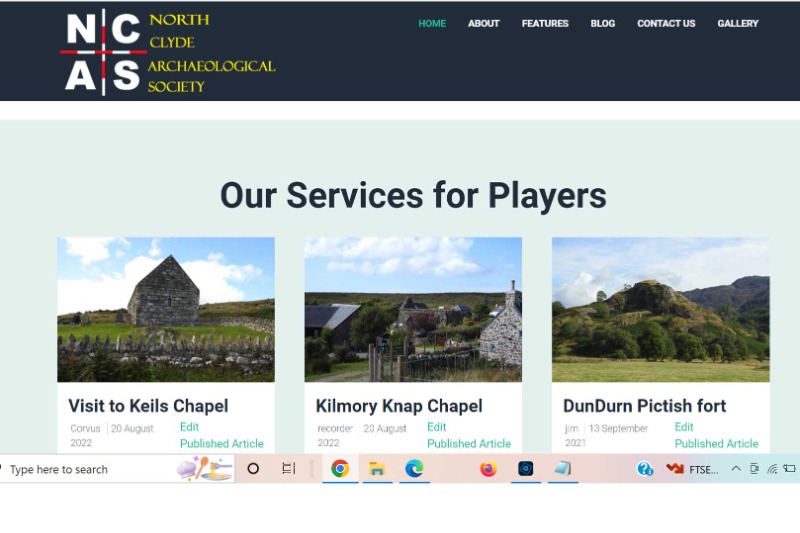800x533 pixels.
Task: Open the battery status tray icon
Action: pos(790,468)
